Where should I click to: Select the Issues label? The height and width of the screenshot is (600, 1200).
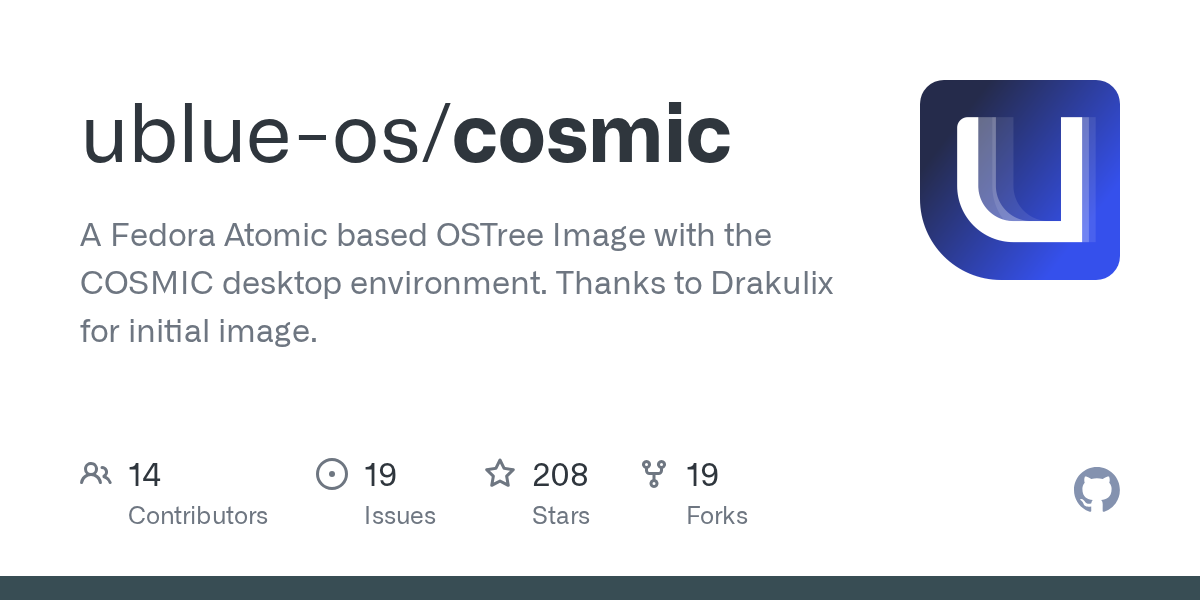click(x=400, y=516)
